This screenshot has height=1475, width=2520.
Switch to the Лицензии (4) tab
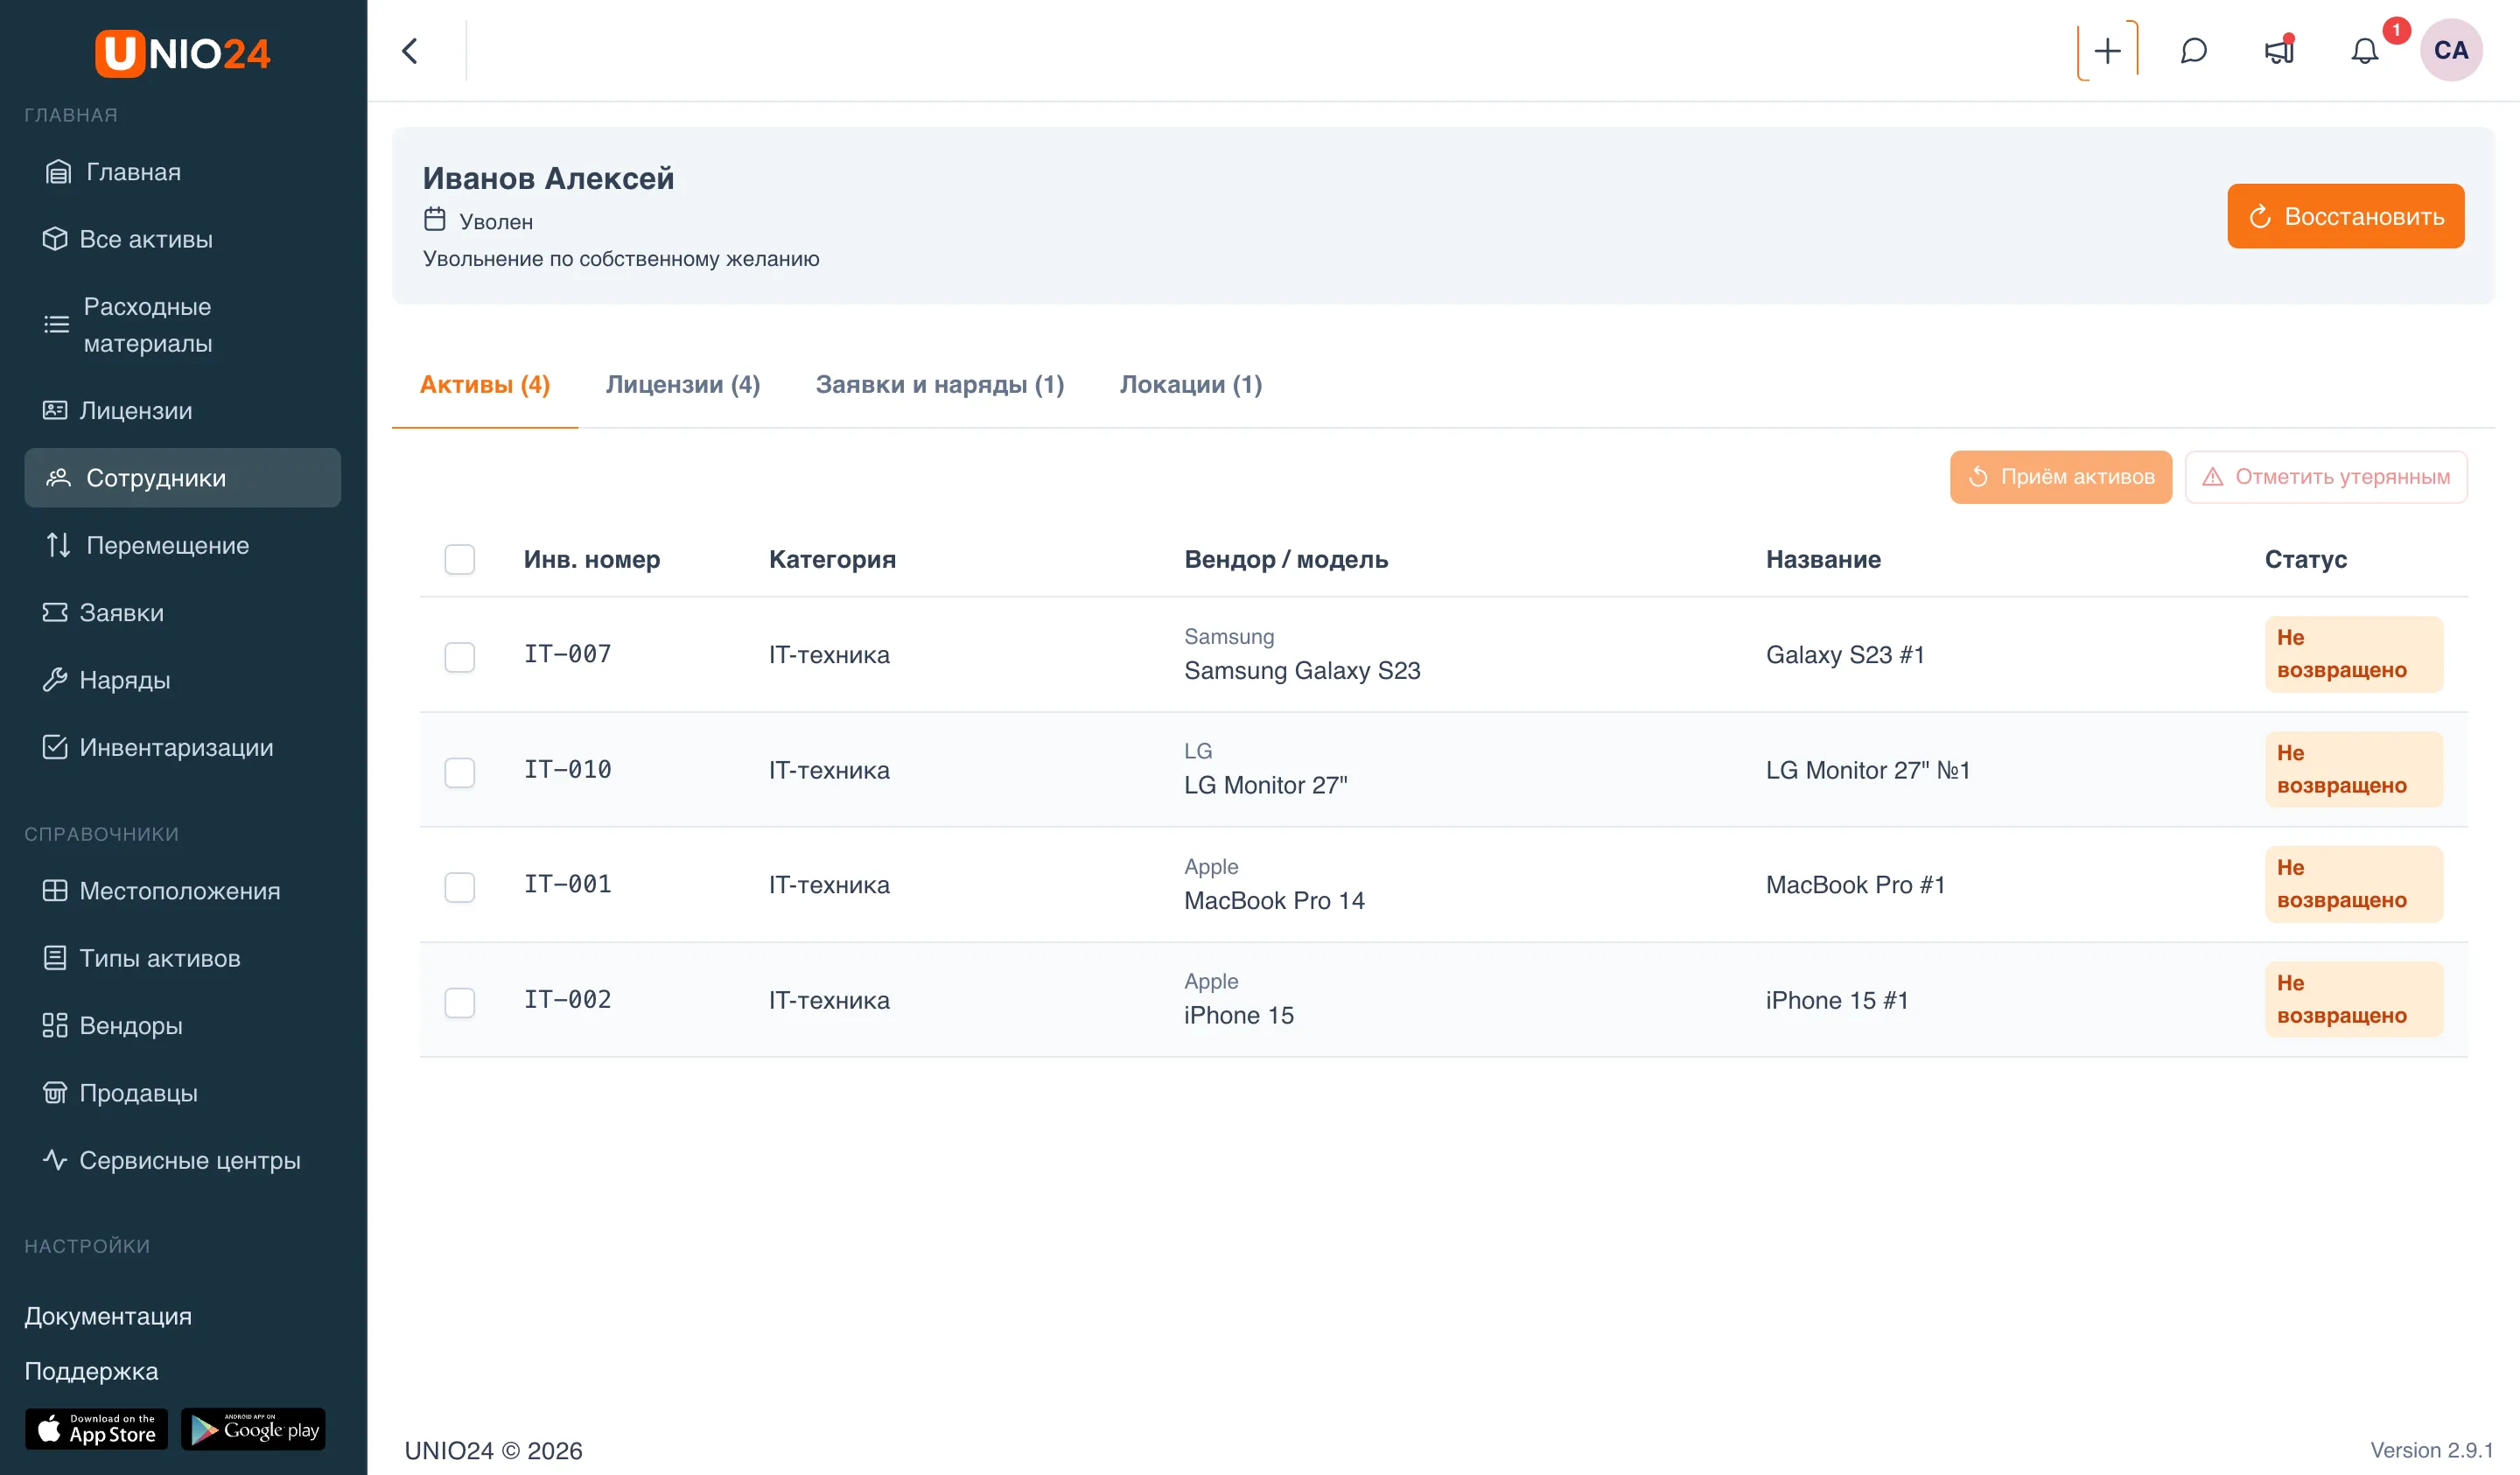click(683, 385)
